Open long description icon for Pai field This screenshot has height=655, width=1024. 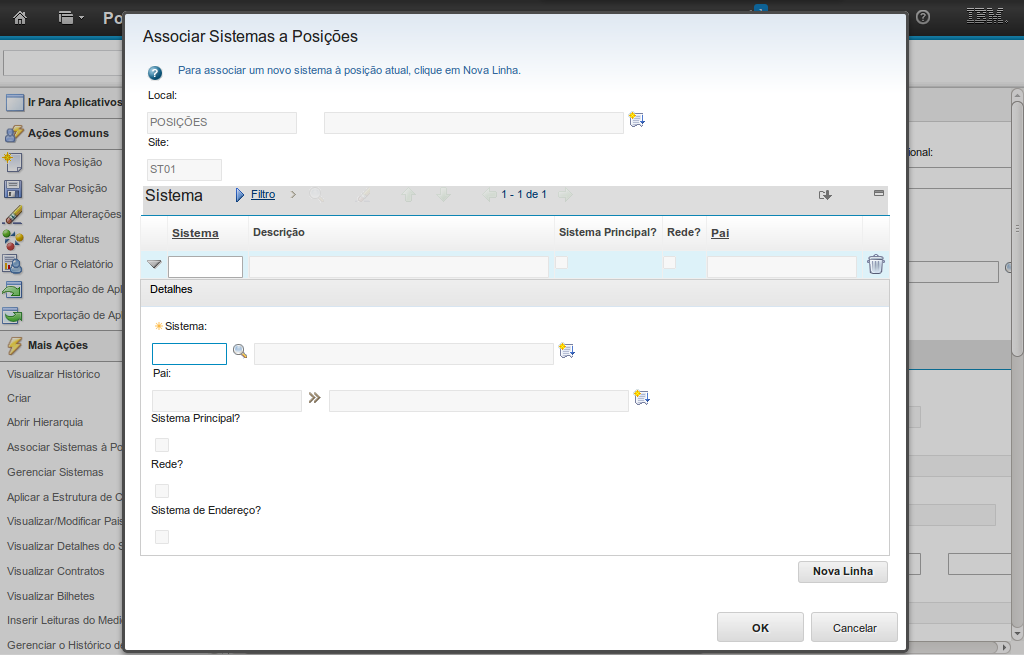tap(642, 397)
